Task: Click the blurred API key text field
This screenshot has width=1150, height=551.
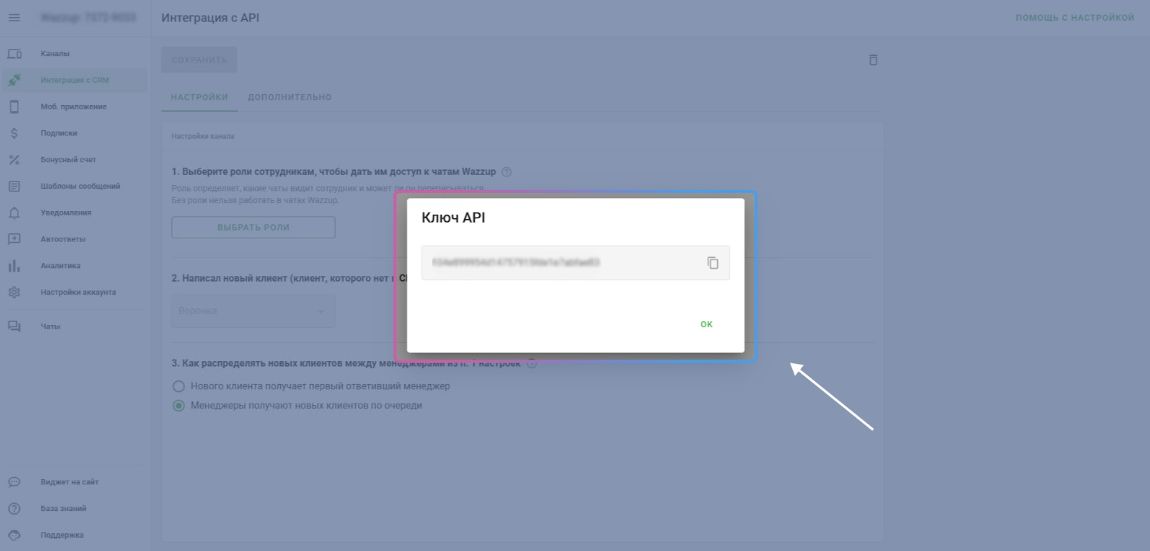Action: pos(560,263)
